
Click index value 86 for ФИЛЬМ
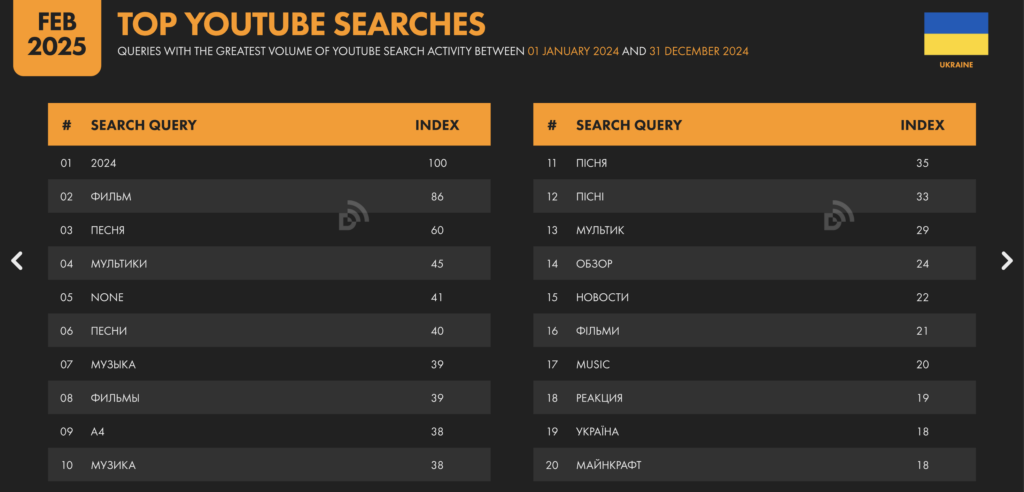point(438,197)
